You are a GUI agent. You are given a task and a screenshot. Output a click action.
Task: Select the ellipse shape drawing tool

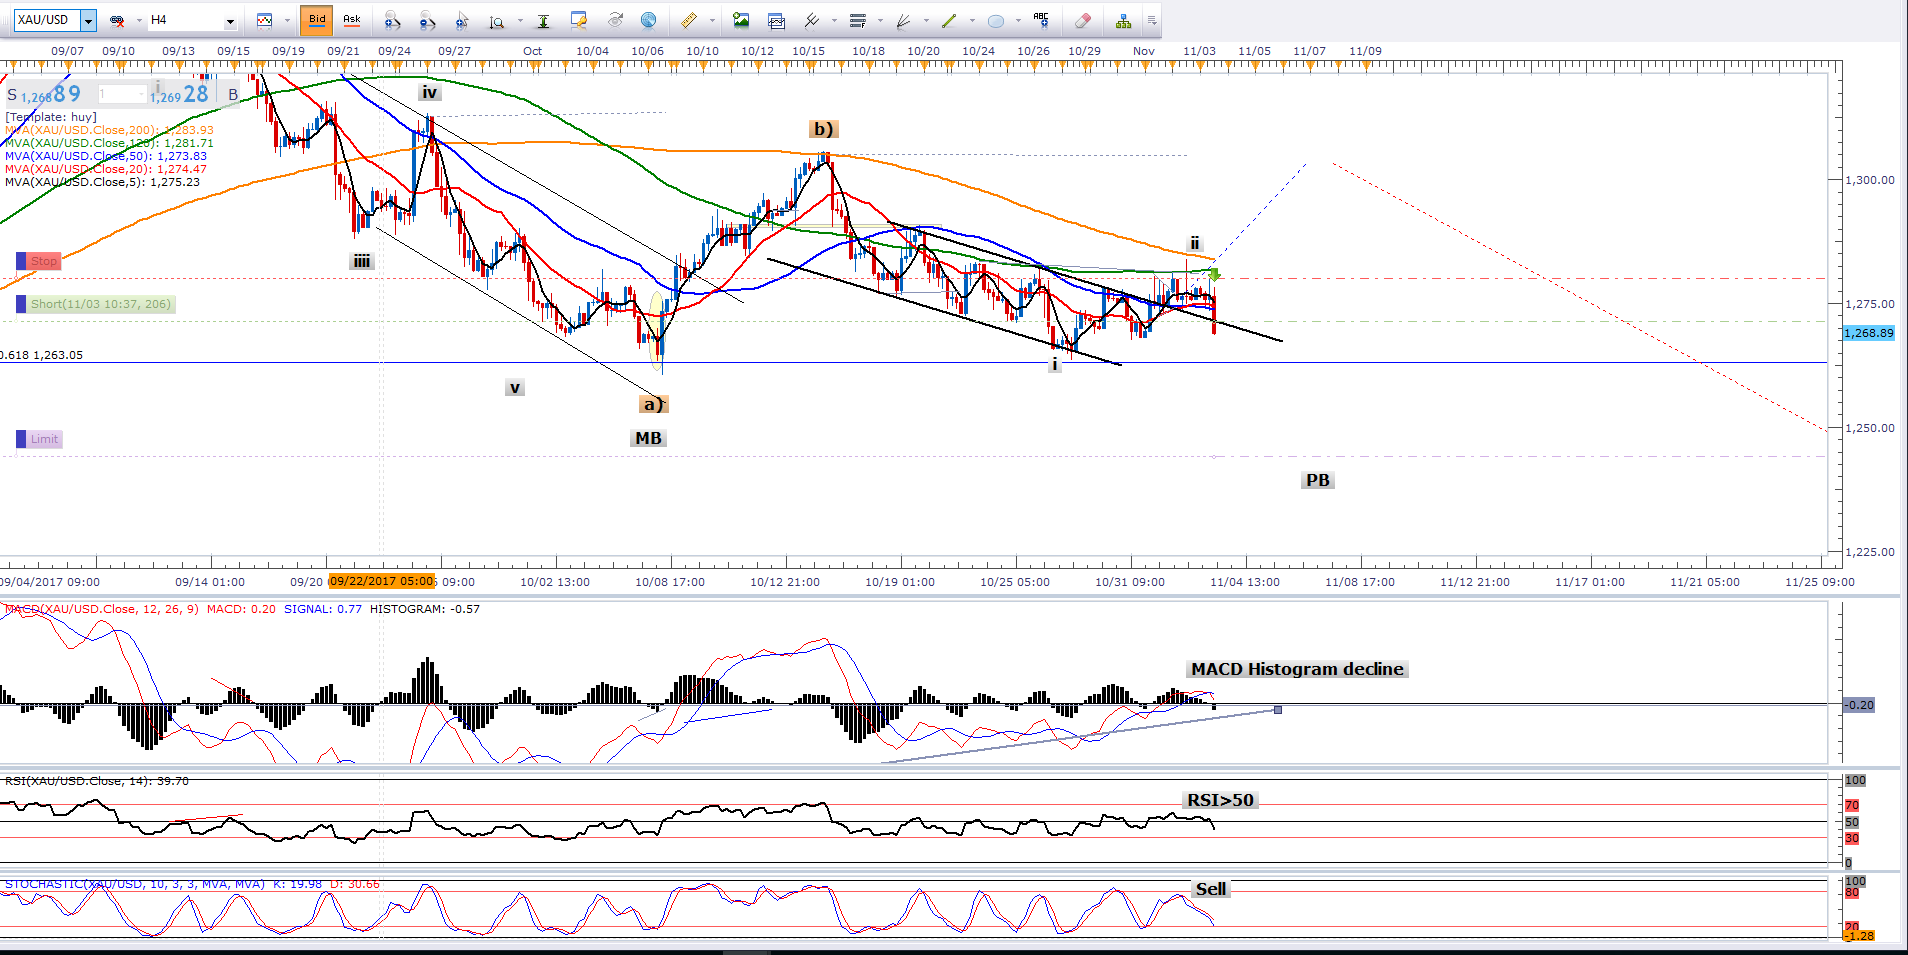[995, 20]
